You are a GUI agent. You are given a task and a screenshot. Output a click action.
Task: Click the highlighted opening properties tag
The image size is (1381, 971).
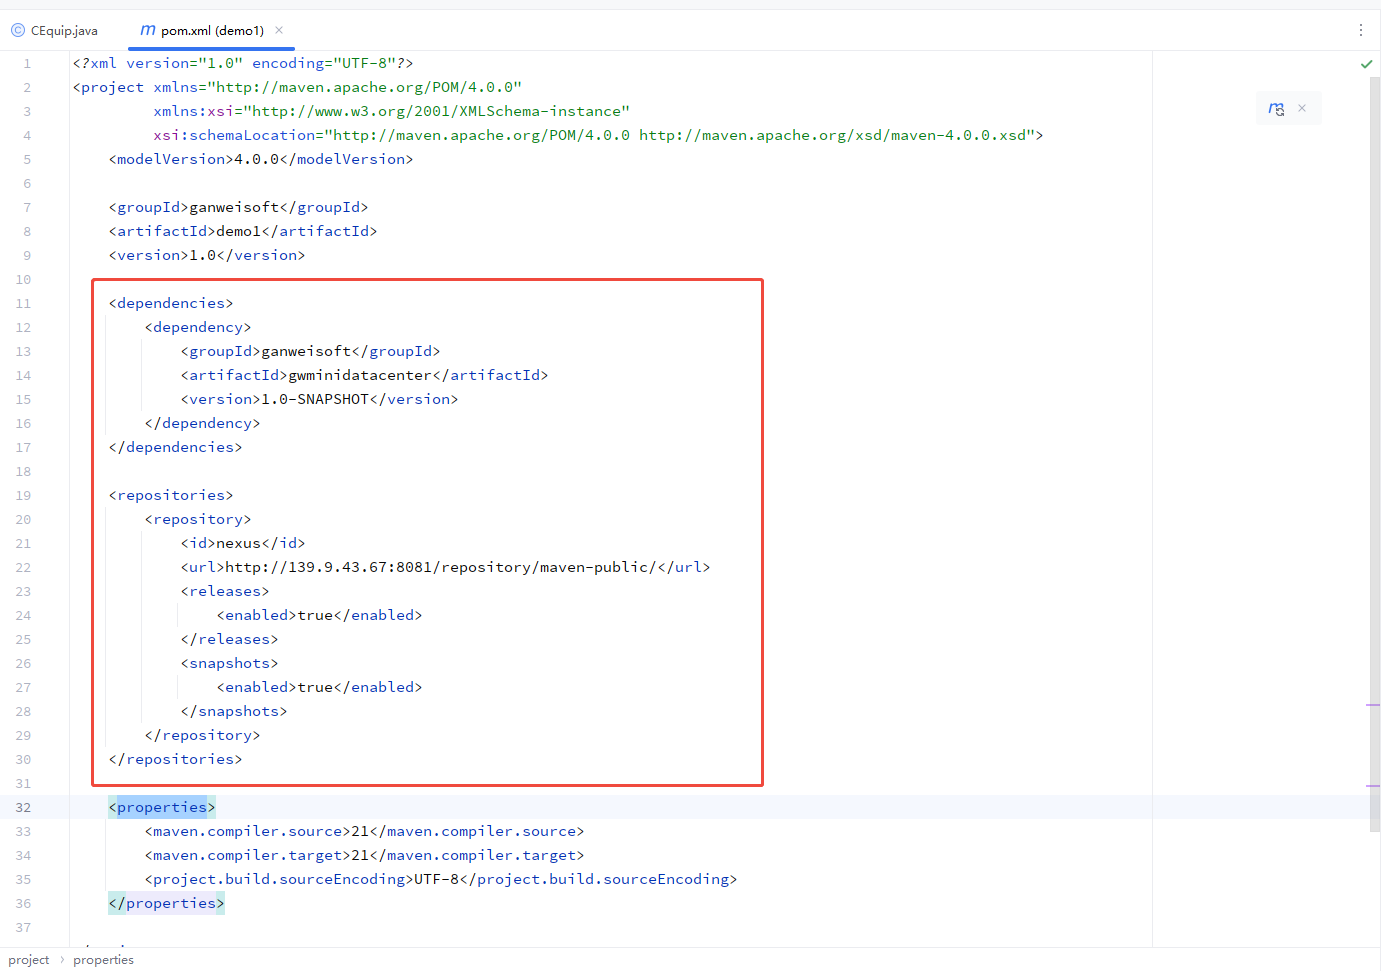(162, 807)
